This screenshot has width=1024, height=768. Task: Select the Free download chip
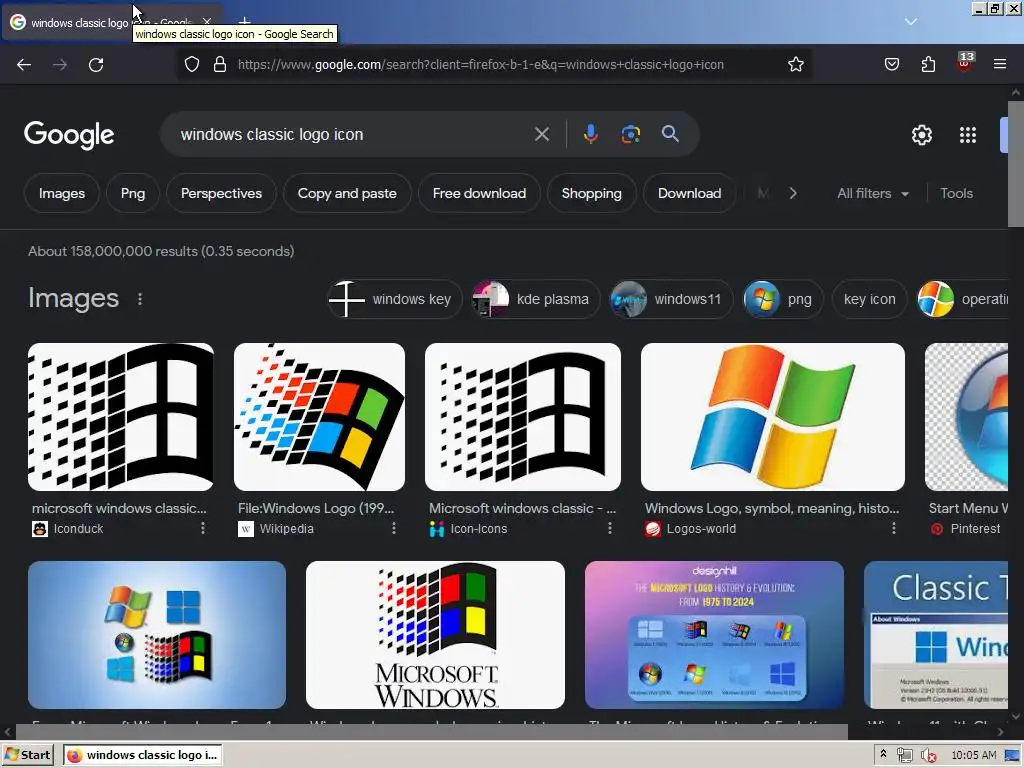[479, 193]
